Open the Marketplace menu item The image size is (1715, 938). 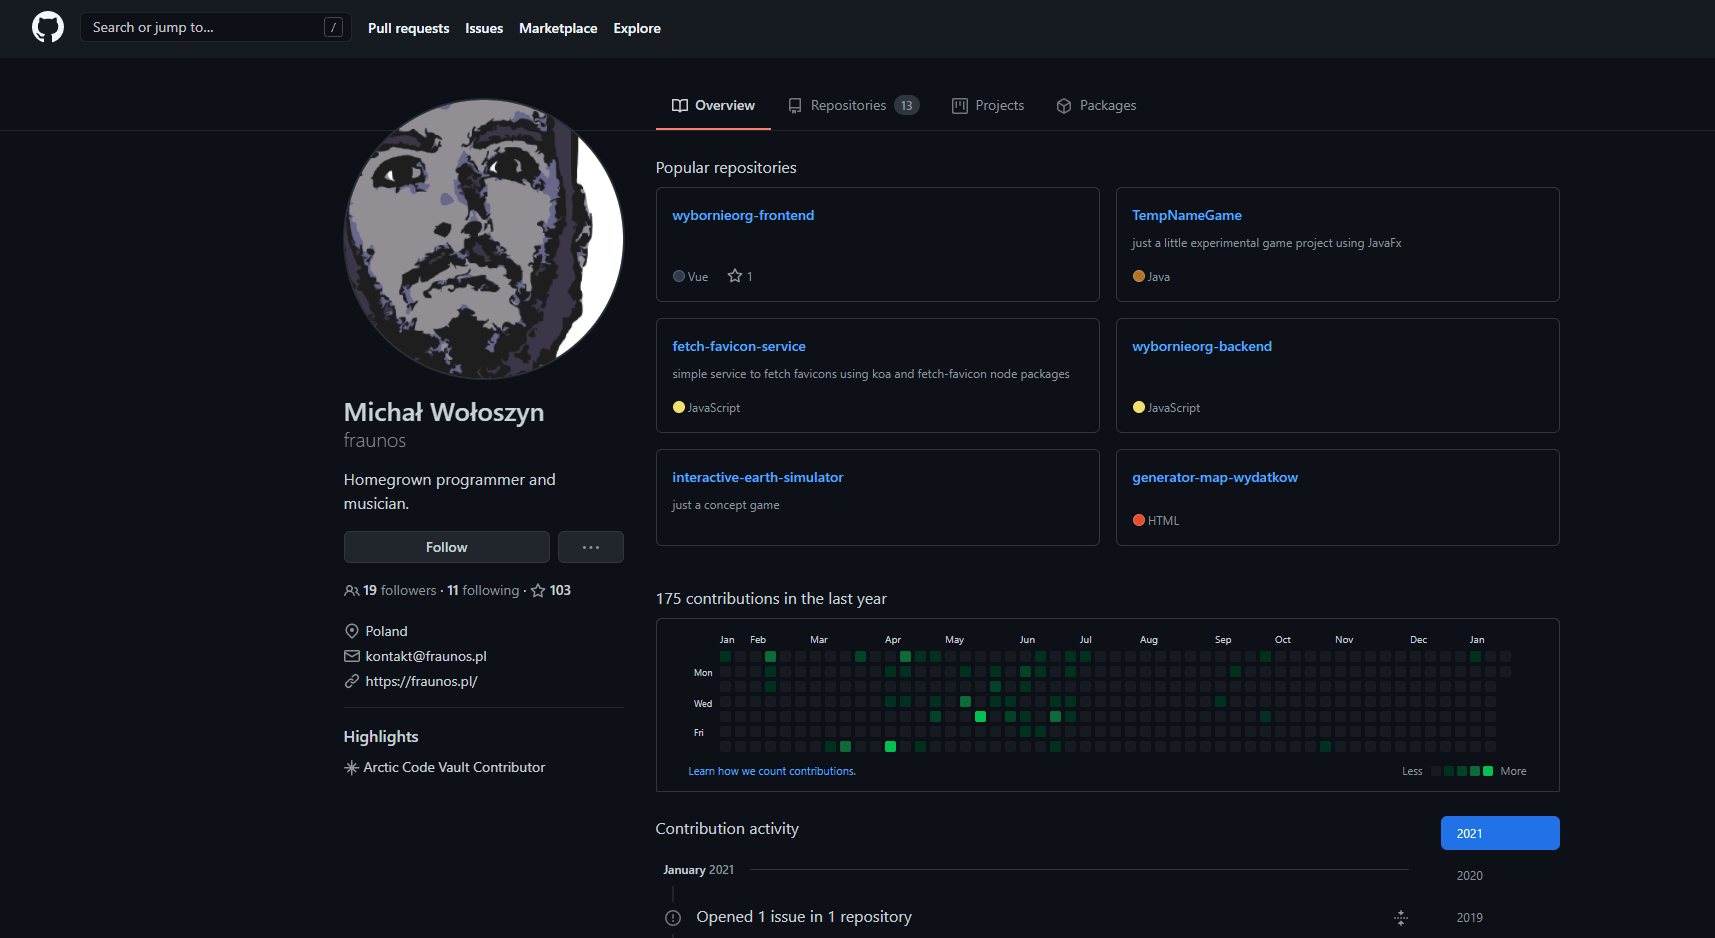tap(557, 28)
